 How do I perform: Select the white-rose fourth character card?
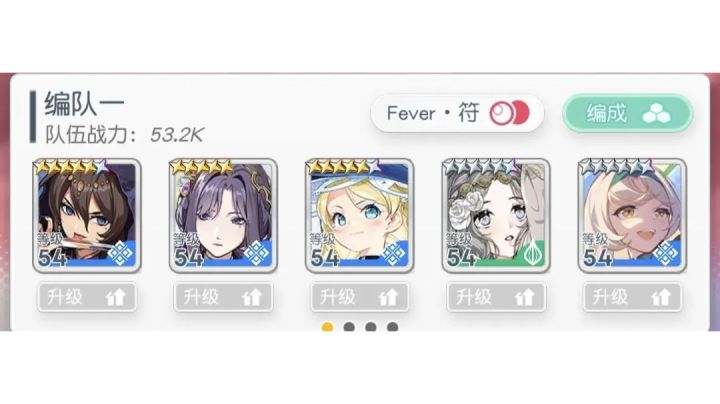pyautogui.click(x=496, y=215)
